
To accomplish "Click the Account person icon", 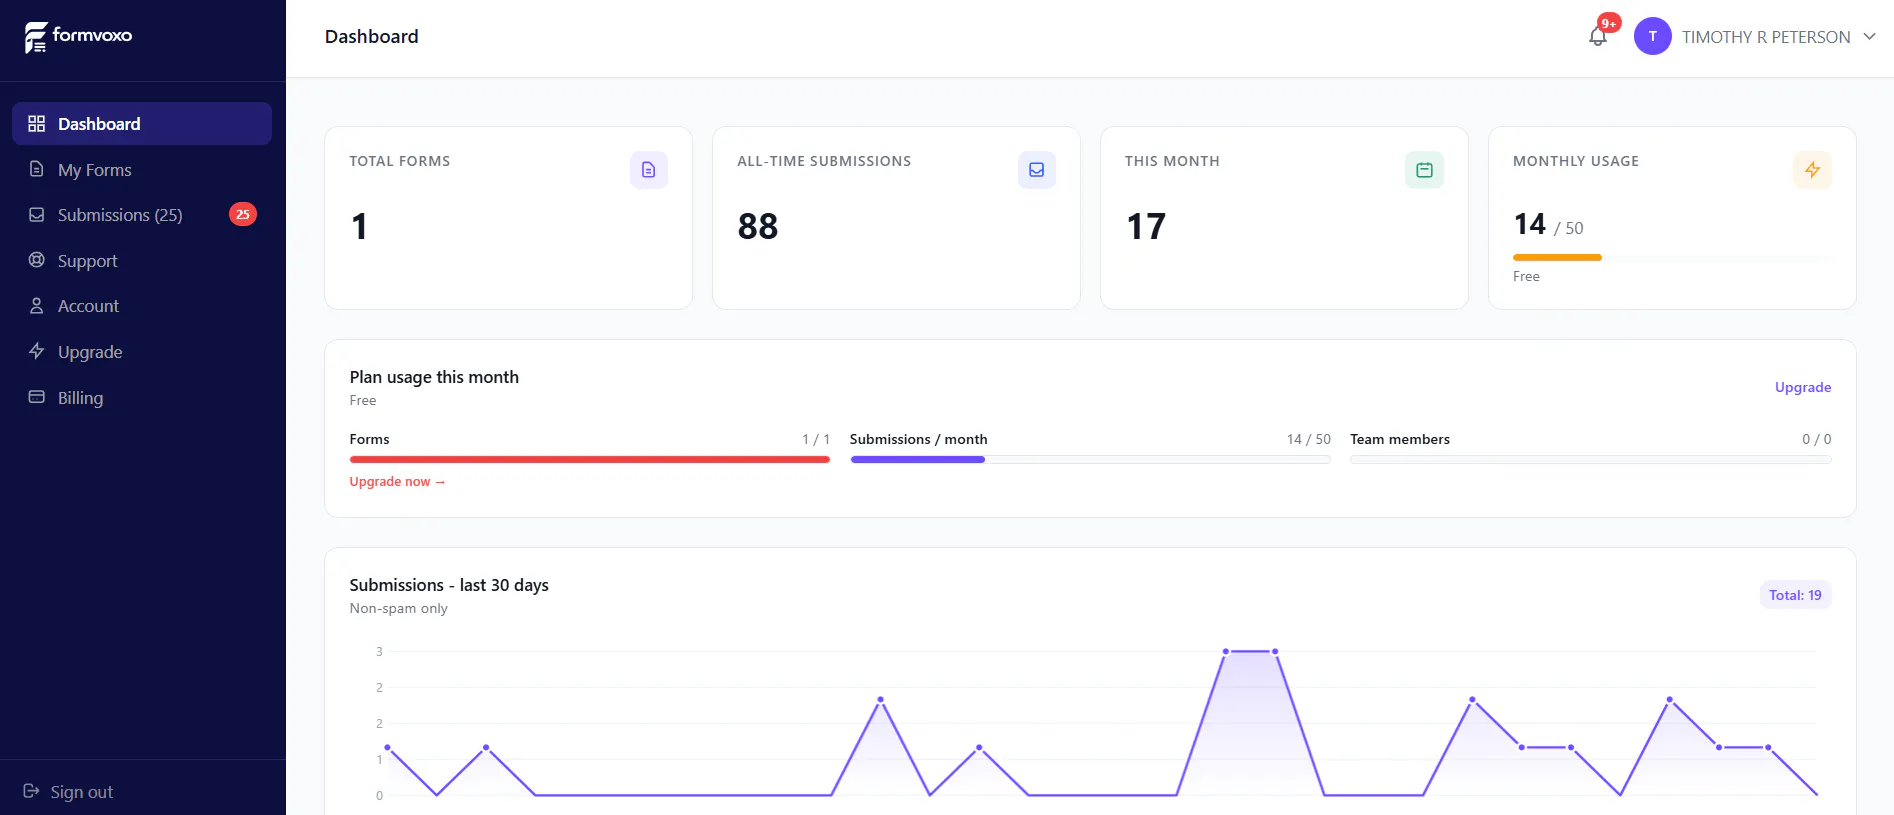I will click(x=37, y=306).
